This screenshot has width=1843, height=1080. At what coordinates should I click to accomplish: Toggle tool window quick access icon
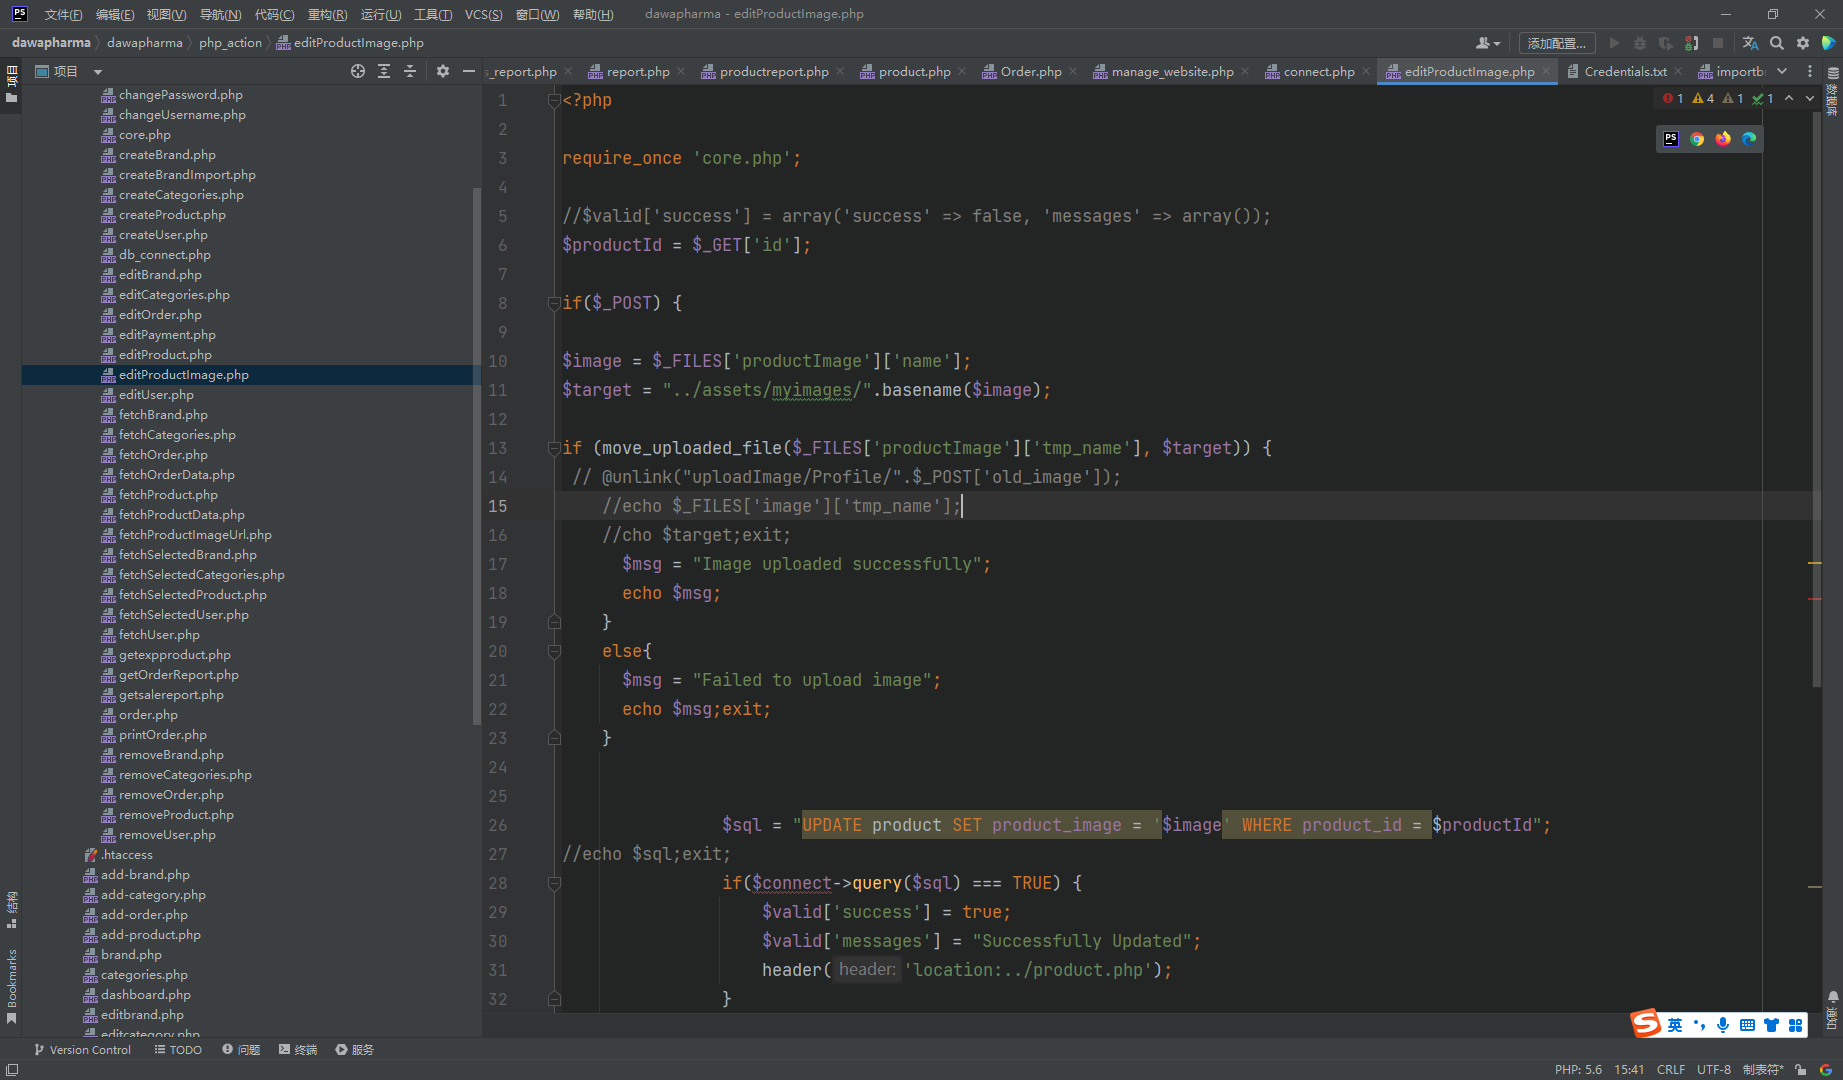(12, 1069)
